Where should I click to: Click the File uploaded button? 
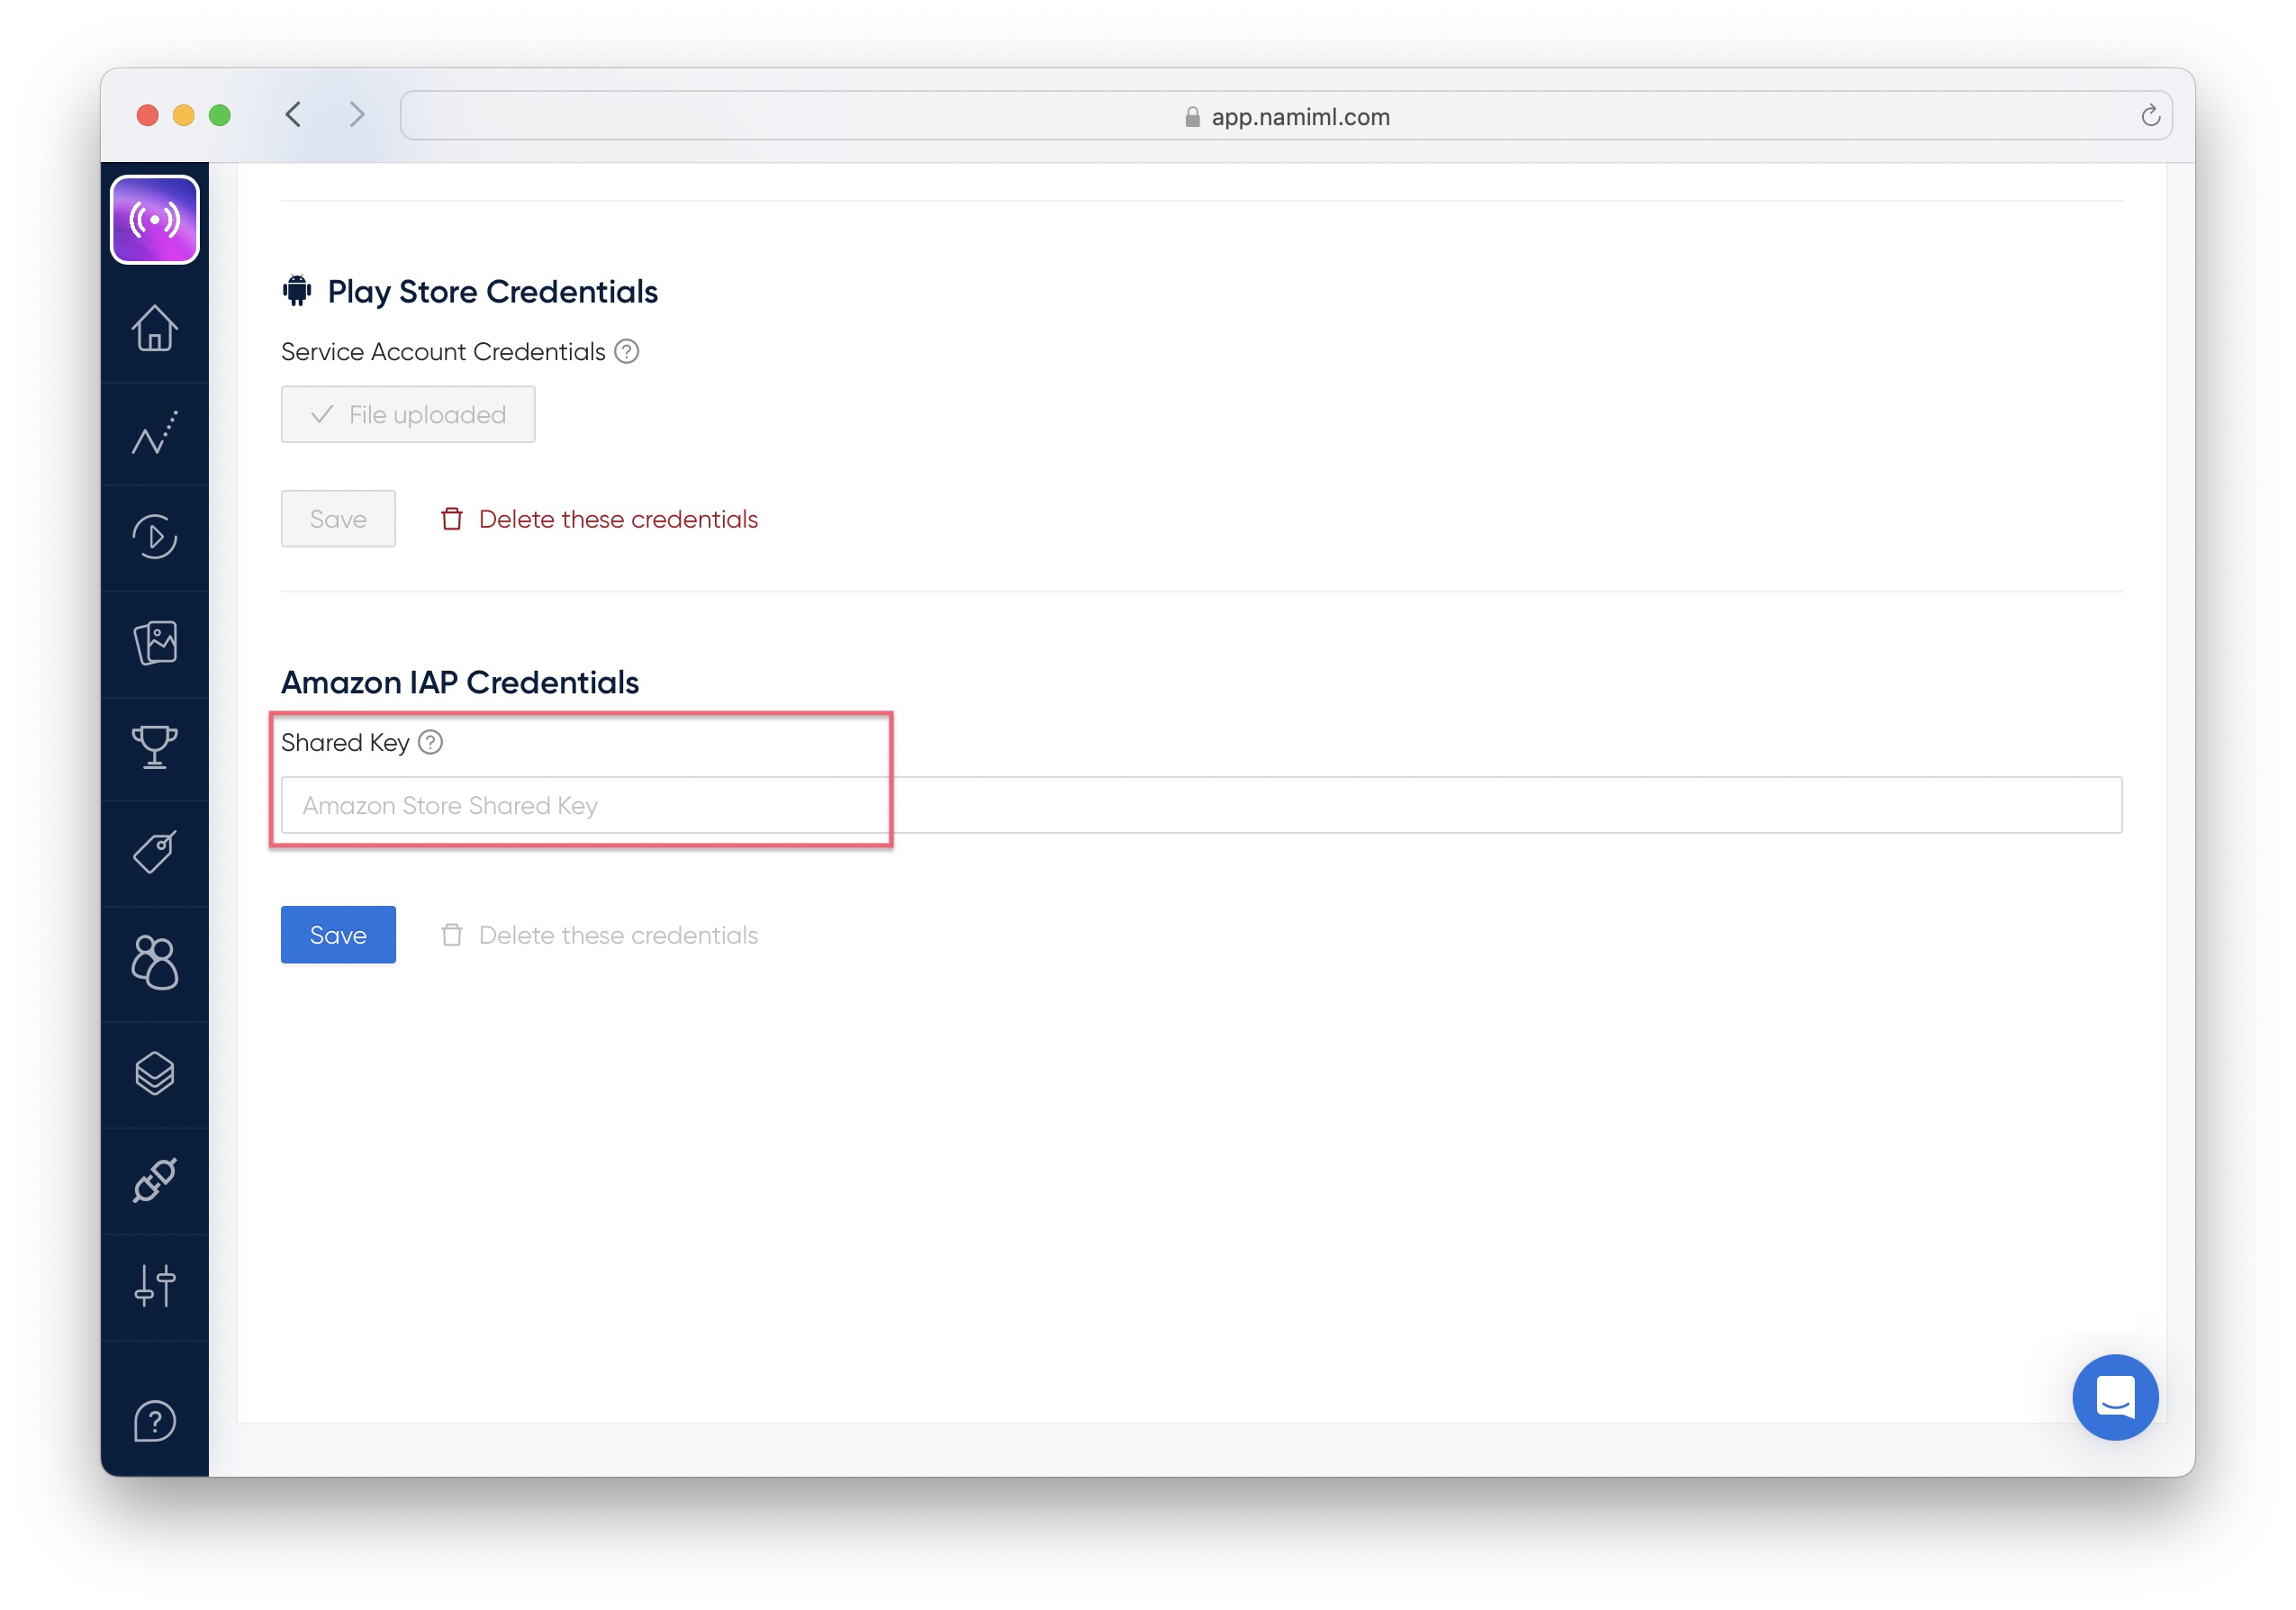[408, 414]
